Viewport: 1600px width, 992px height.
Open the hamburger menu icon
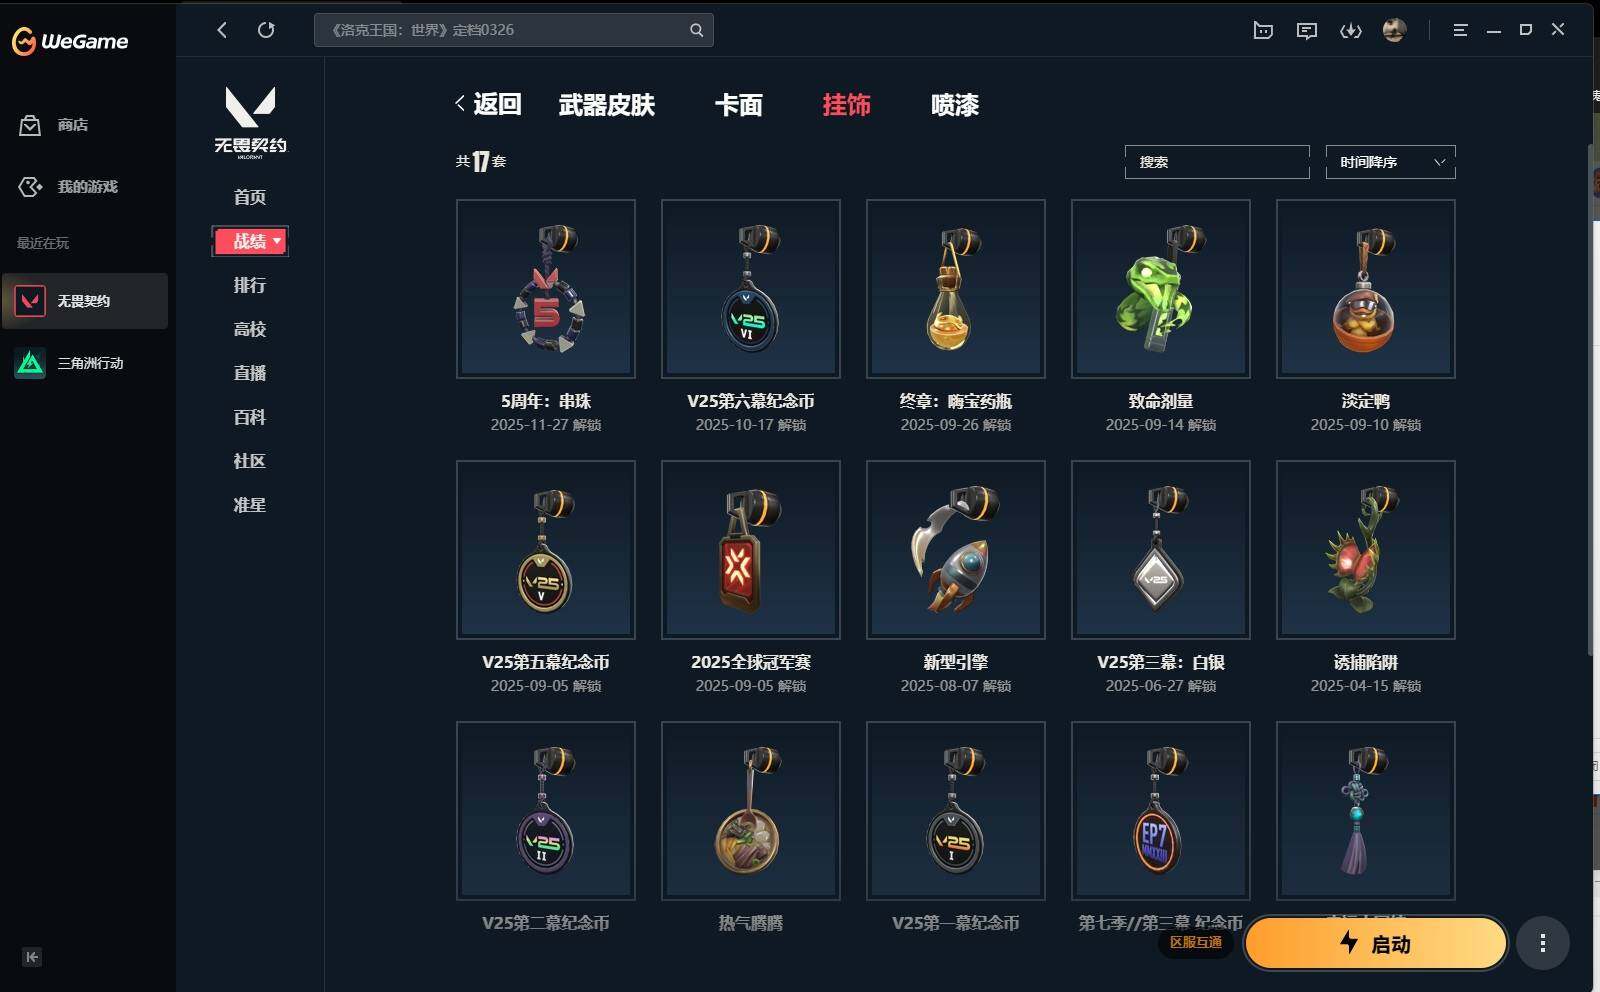point(1460,30)
